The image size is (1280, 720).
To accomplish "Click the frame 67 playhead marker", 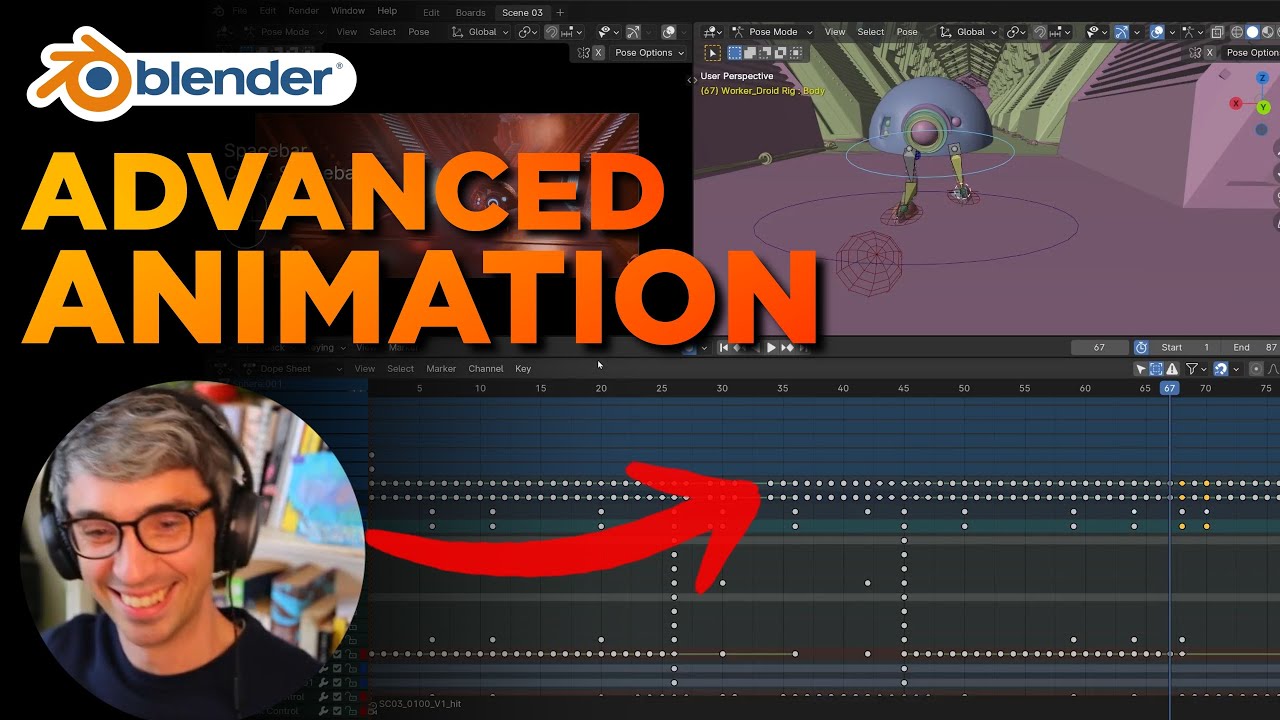I will (x=1169, y=388).
